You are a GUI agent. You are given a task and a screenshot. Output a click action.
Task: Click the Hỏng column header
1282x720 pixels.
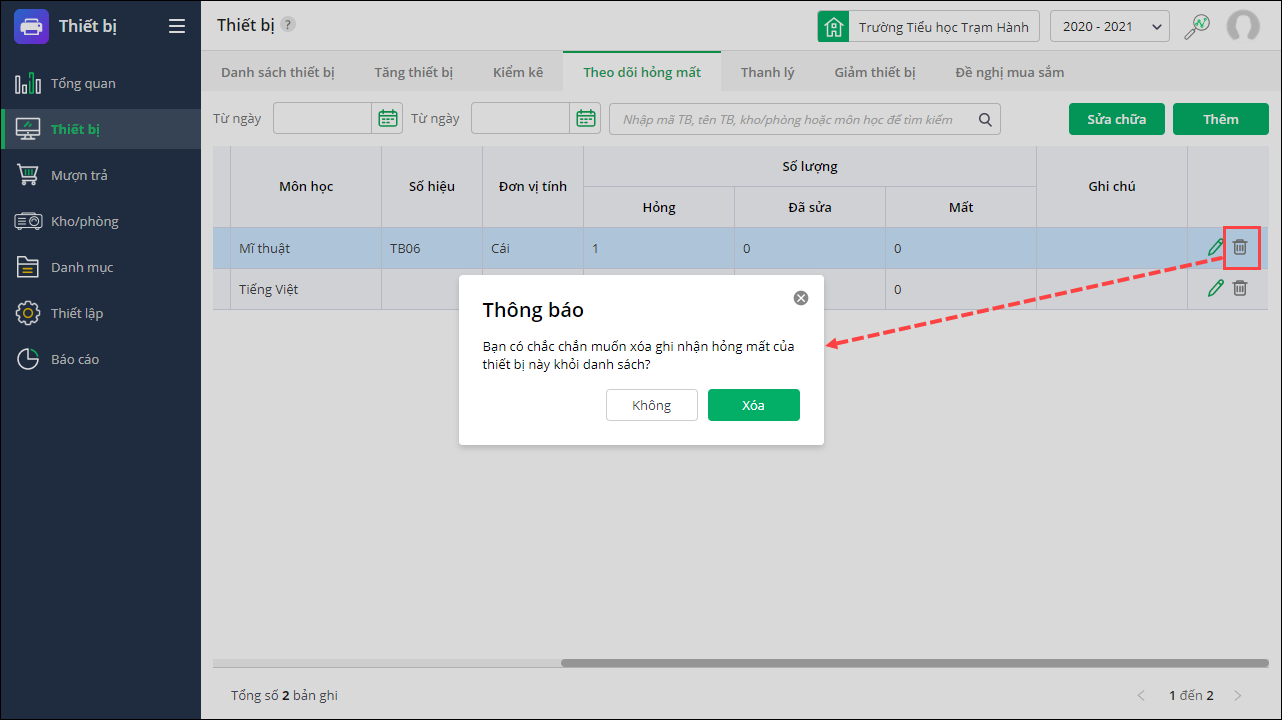coord(659,207)
